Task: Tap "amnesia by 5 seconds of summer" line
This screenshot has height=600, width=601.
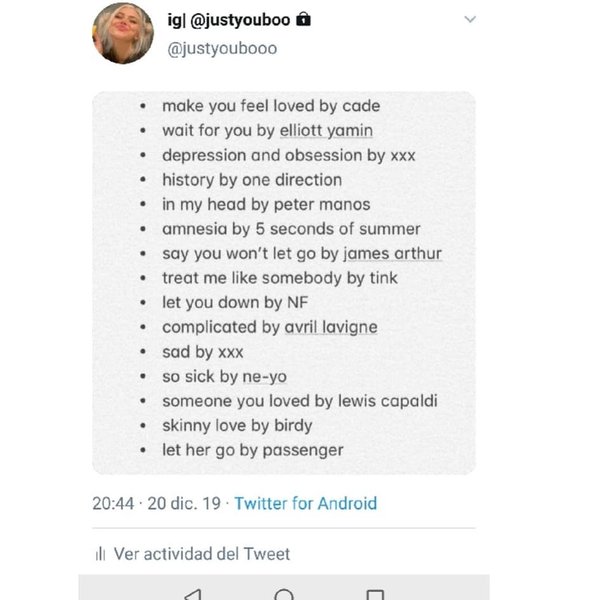Action: 291,229
